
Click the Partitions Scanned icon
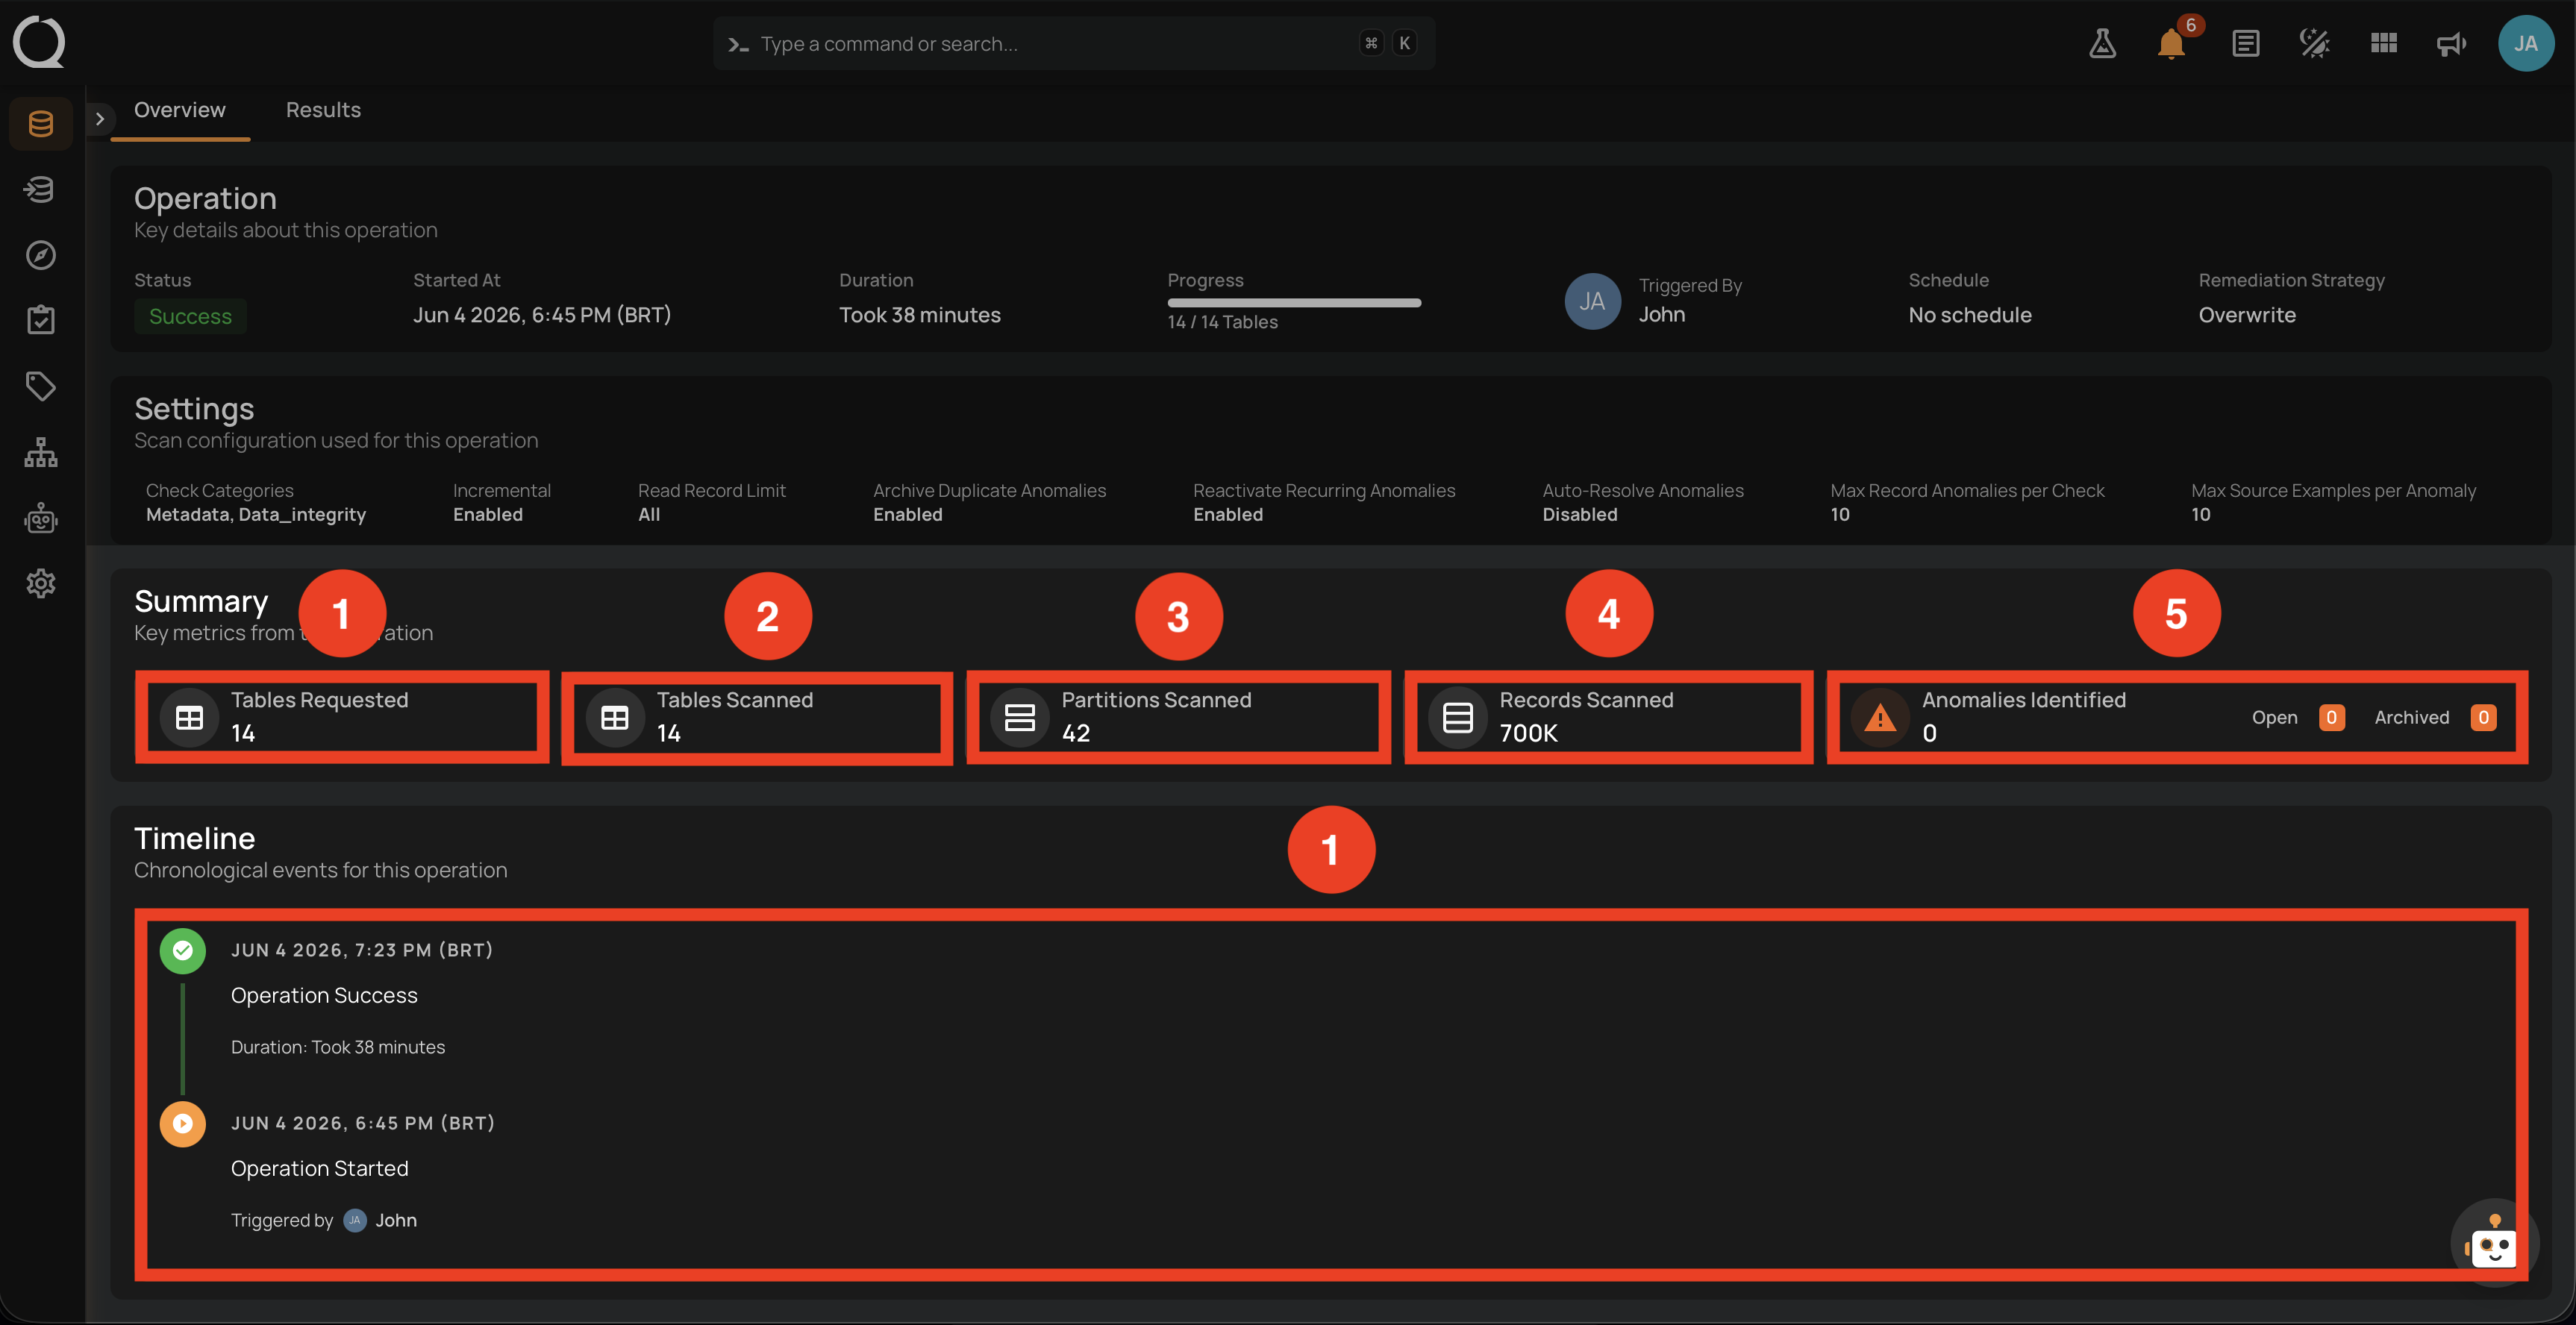pyautogui.click(x=1019, y=717)
